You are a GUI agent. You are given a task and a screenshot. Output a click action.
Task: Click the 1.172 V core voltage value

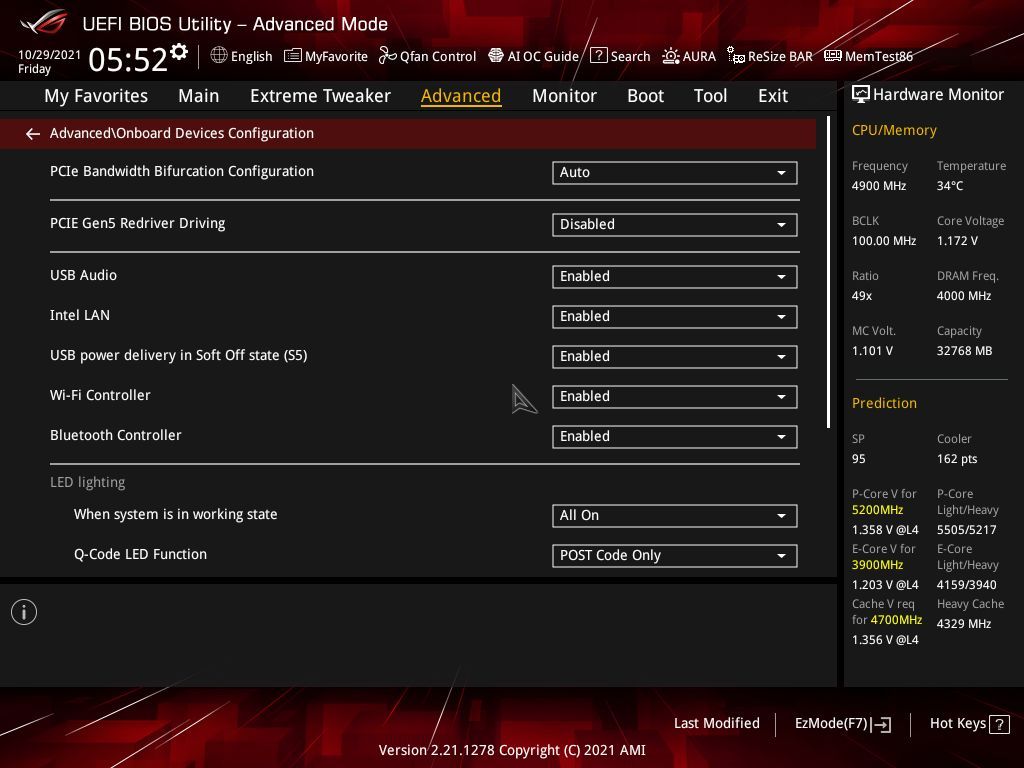957,241
